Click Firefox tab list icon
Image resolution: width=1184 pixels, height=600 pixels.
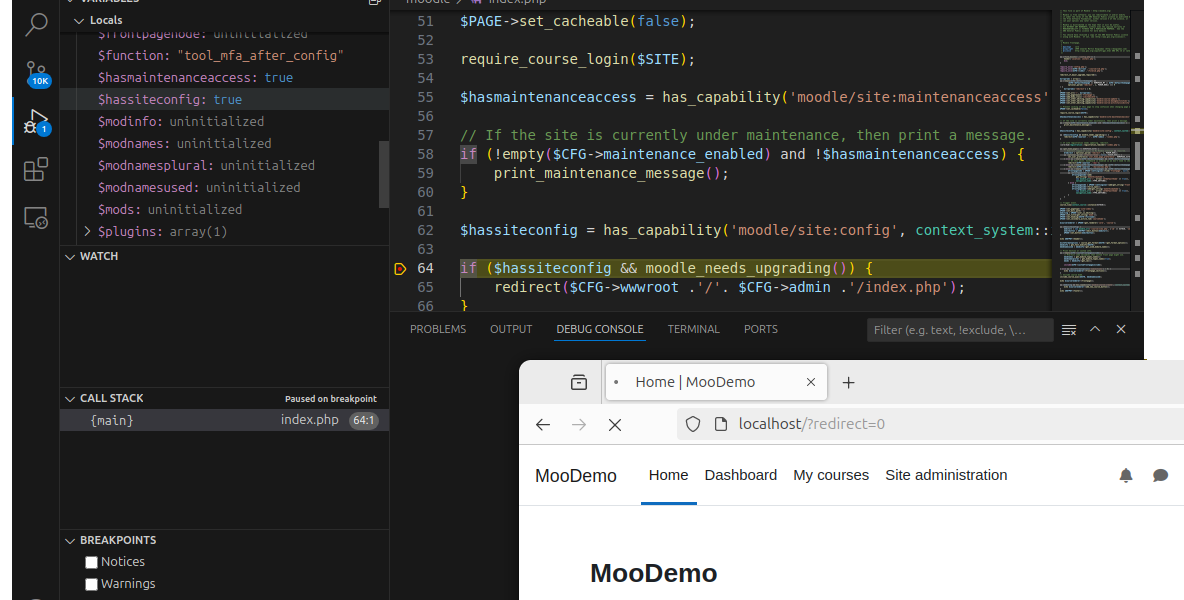pyautogui.click(x=578, y=382)
